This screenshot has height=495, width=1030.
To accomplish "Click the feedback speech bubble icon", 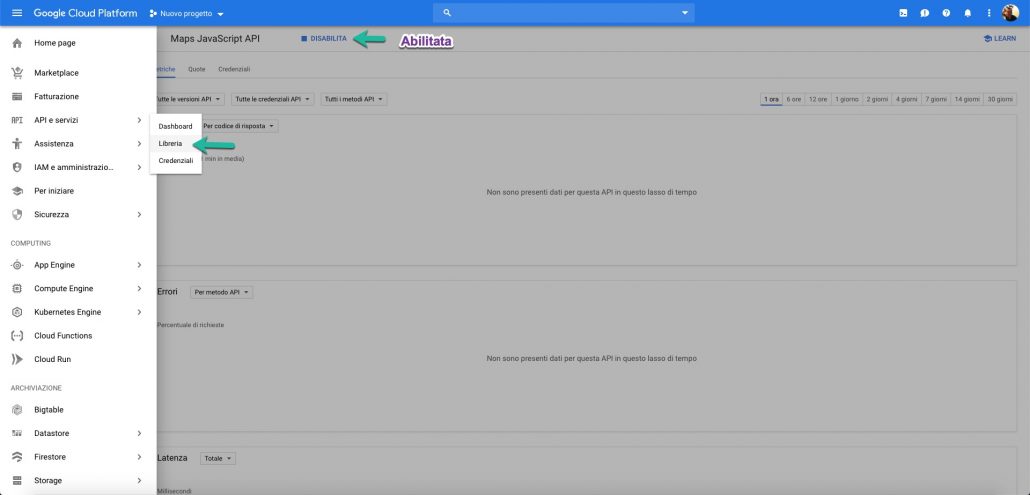I will (924, 13).
